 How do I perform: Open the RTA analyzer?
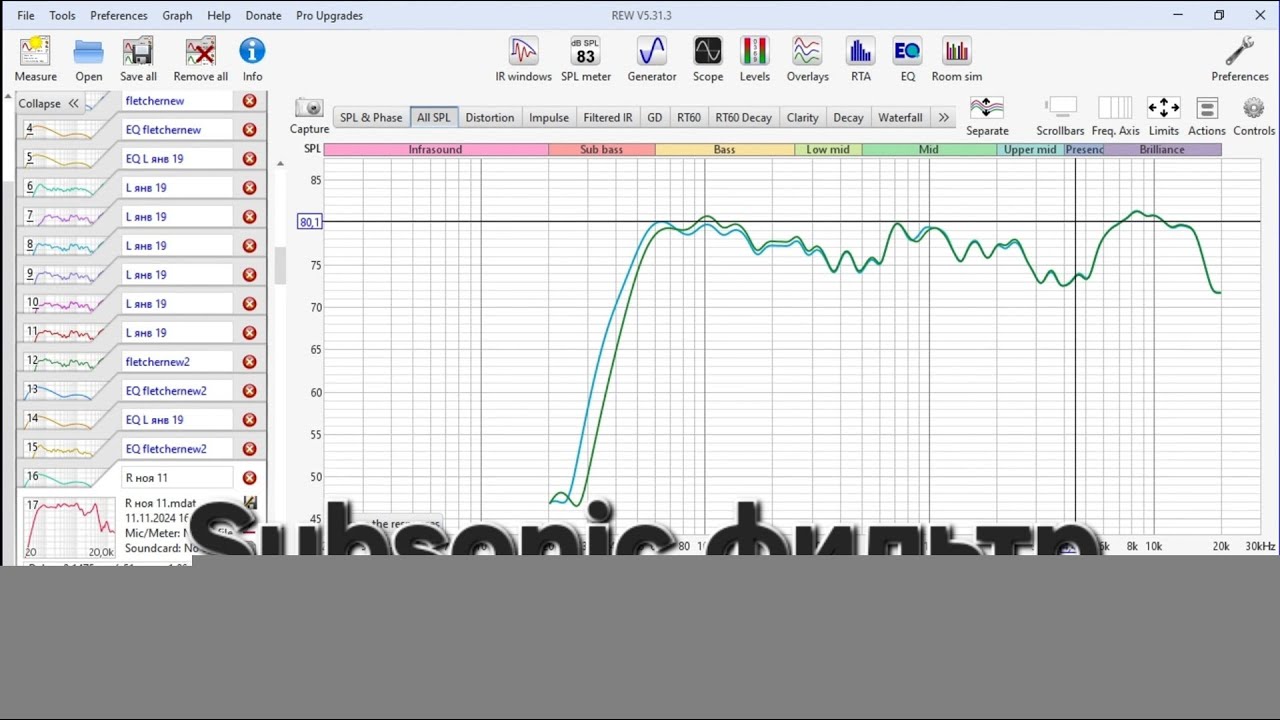pyautogui.click(x=860, y=59)
